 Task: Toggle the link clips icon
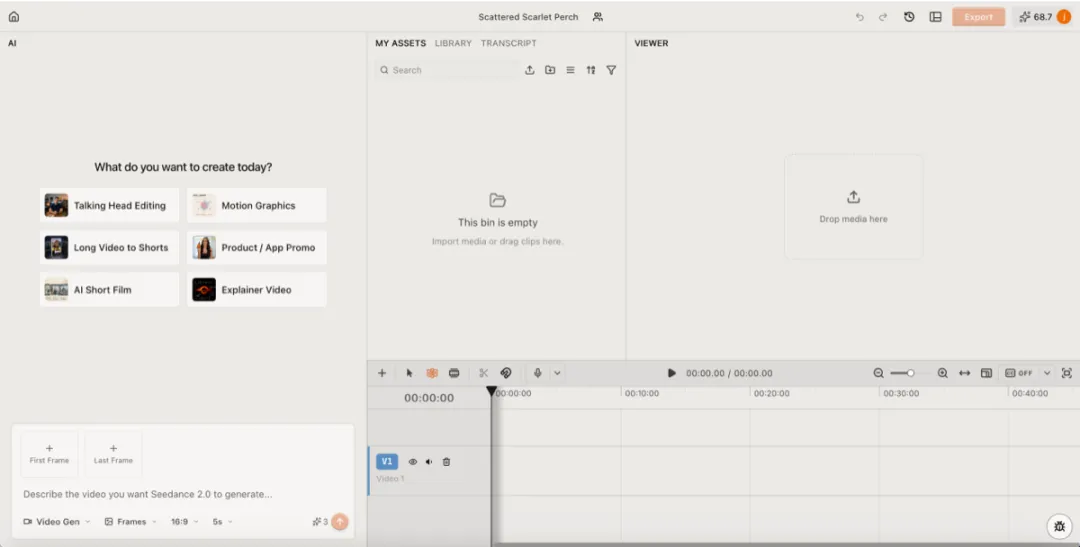[506, 373]
